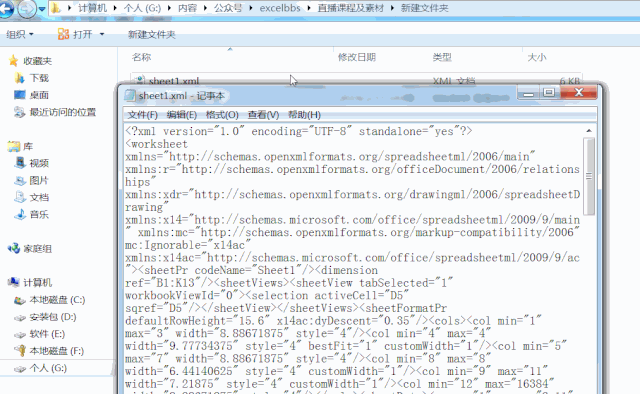Open 查看(V) menu in Notepad

tap(263, 115)
